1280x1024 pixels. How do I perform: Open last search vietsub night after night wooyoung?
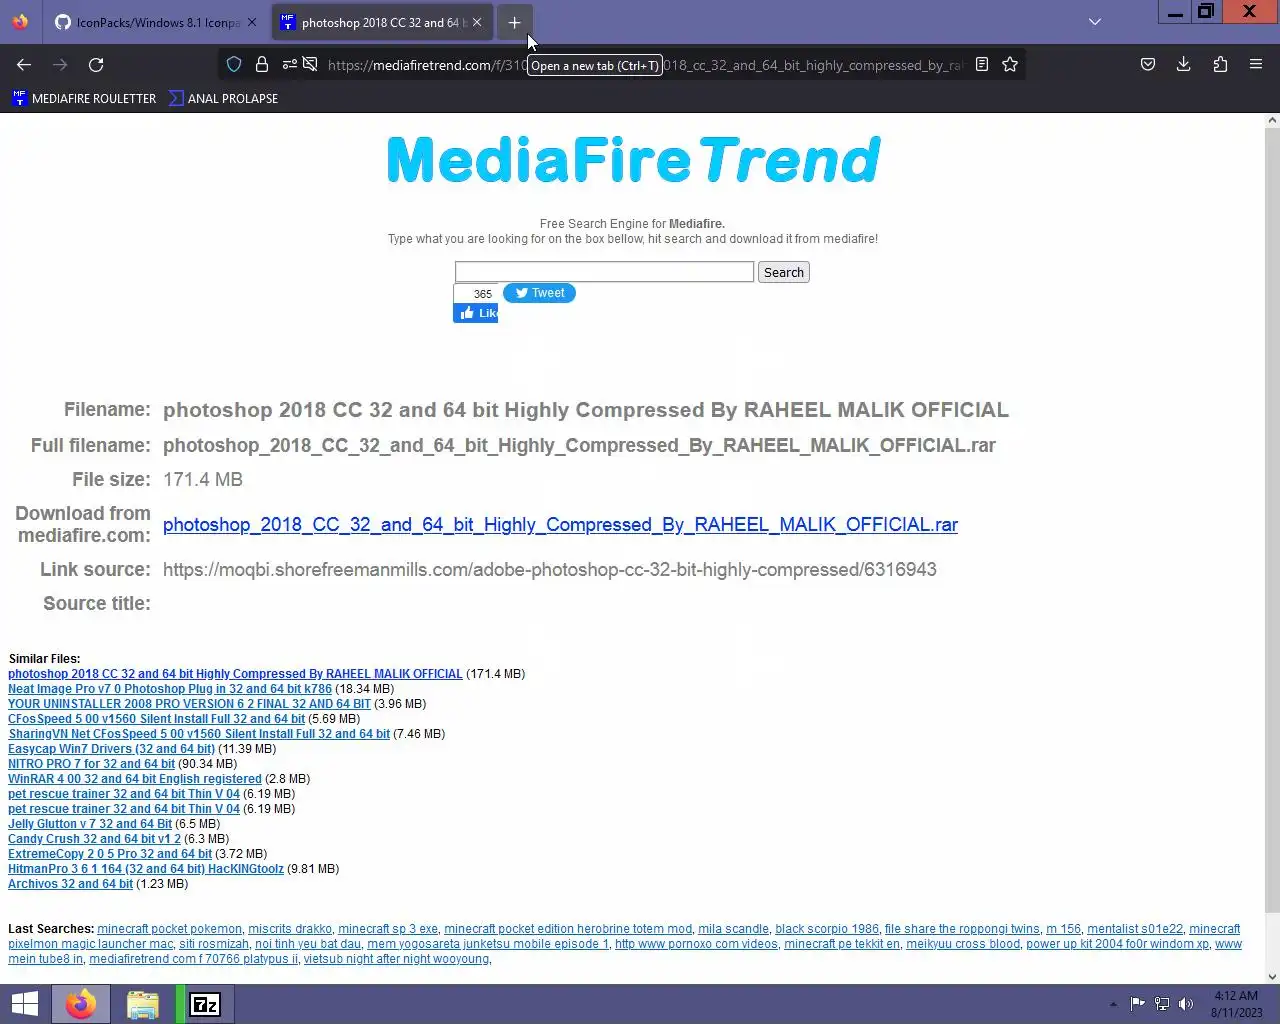[396, 959]
